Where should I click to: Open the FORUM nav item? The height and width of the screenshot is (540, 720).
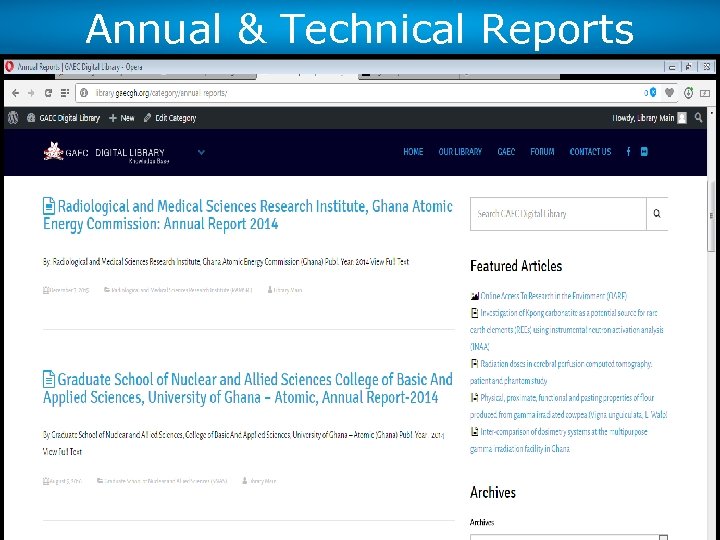[x=542, y=152]
